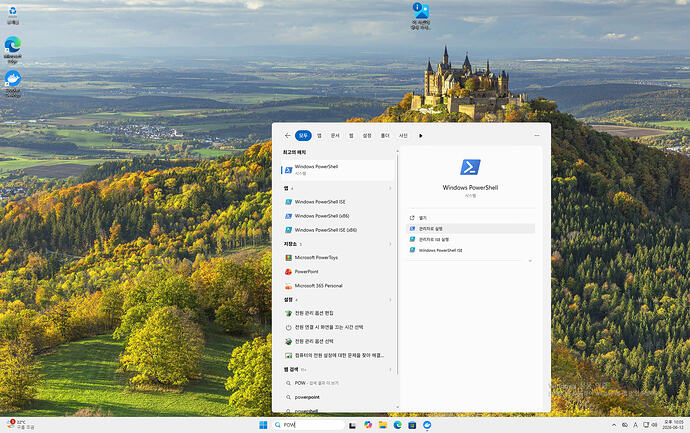690x433 pixels.
Task: Click 관리자로 실행 (Run as administrator)
Action: [x=470, y=228]
